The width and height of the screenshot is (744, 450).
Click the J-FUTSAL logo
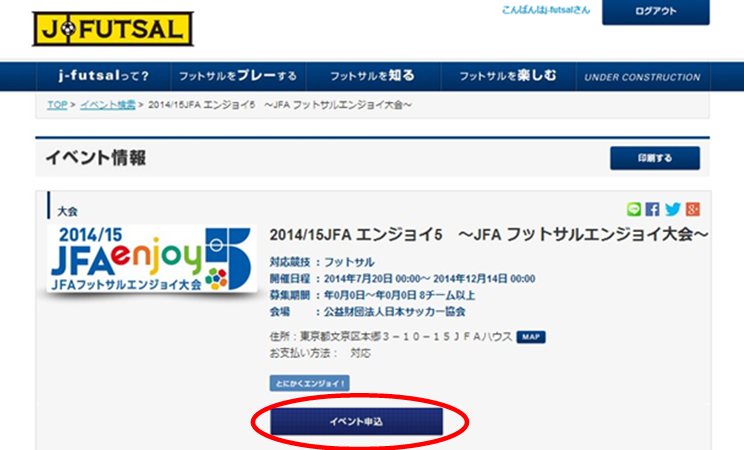pos(109,30)
